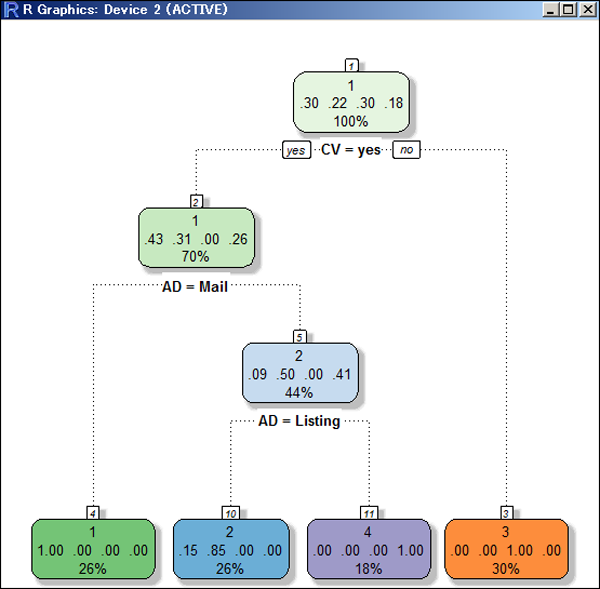The width and height of the screenshot is (600, 589).
Task: Maximize the R Graphics device window
Action: pyautogui.click(x=568, y=10)
